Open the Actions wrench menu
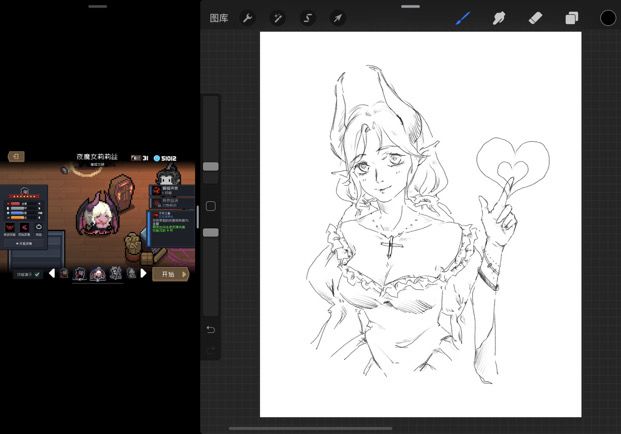 tap(248, 18)
